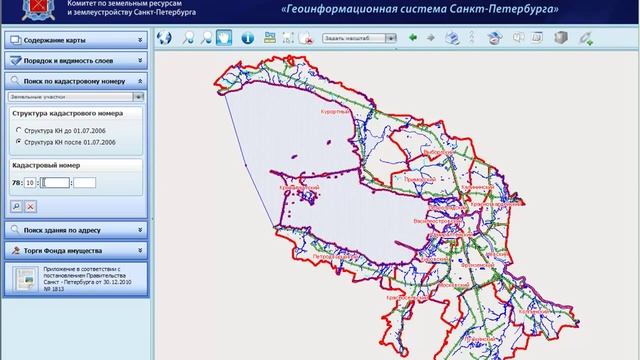This screenshot has width=640, height=360.
Task: Click the Пушкинский district label
Action: [480, 339]
